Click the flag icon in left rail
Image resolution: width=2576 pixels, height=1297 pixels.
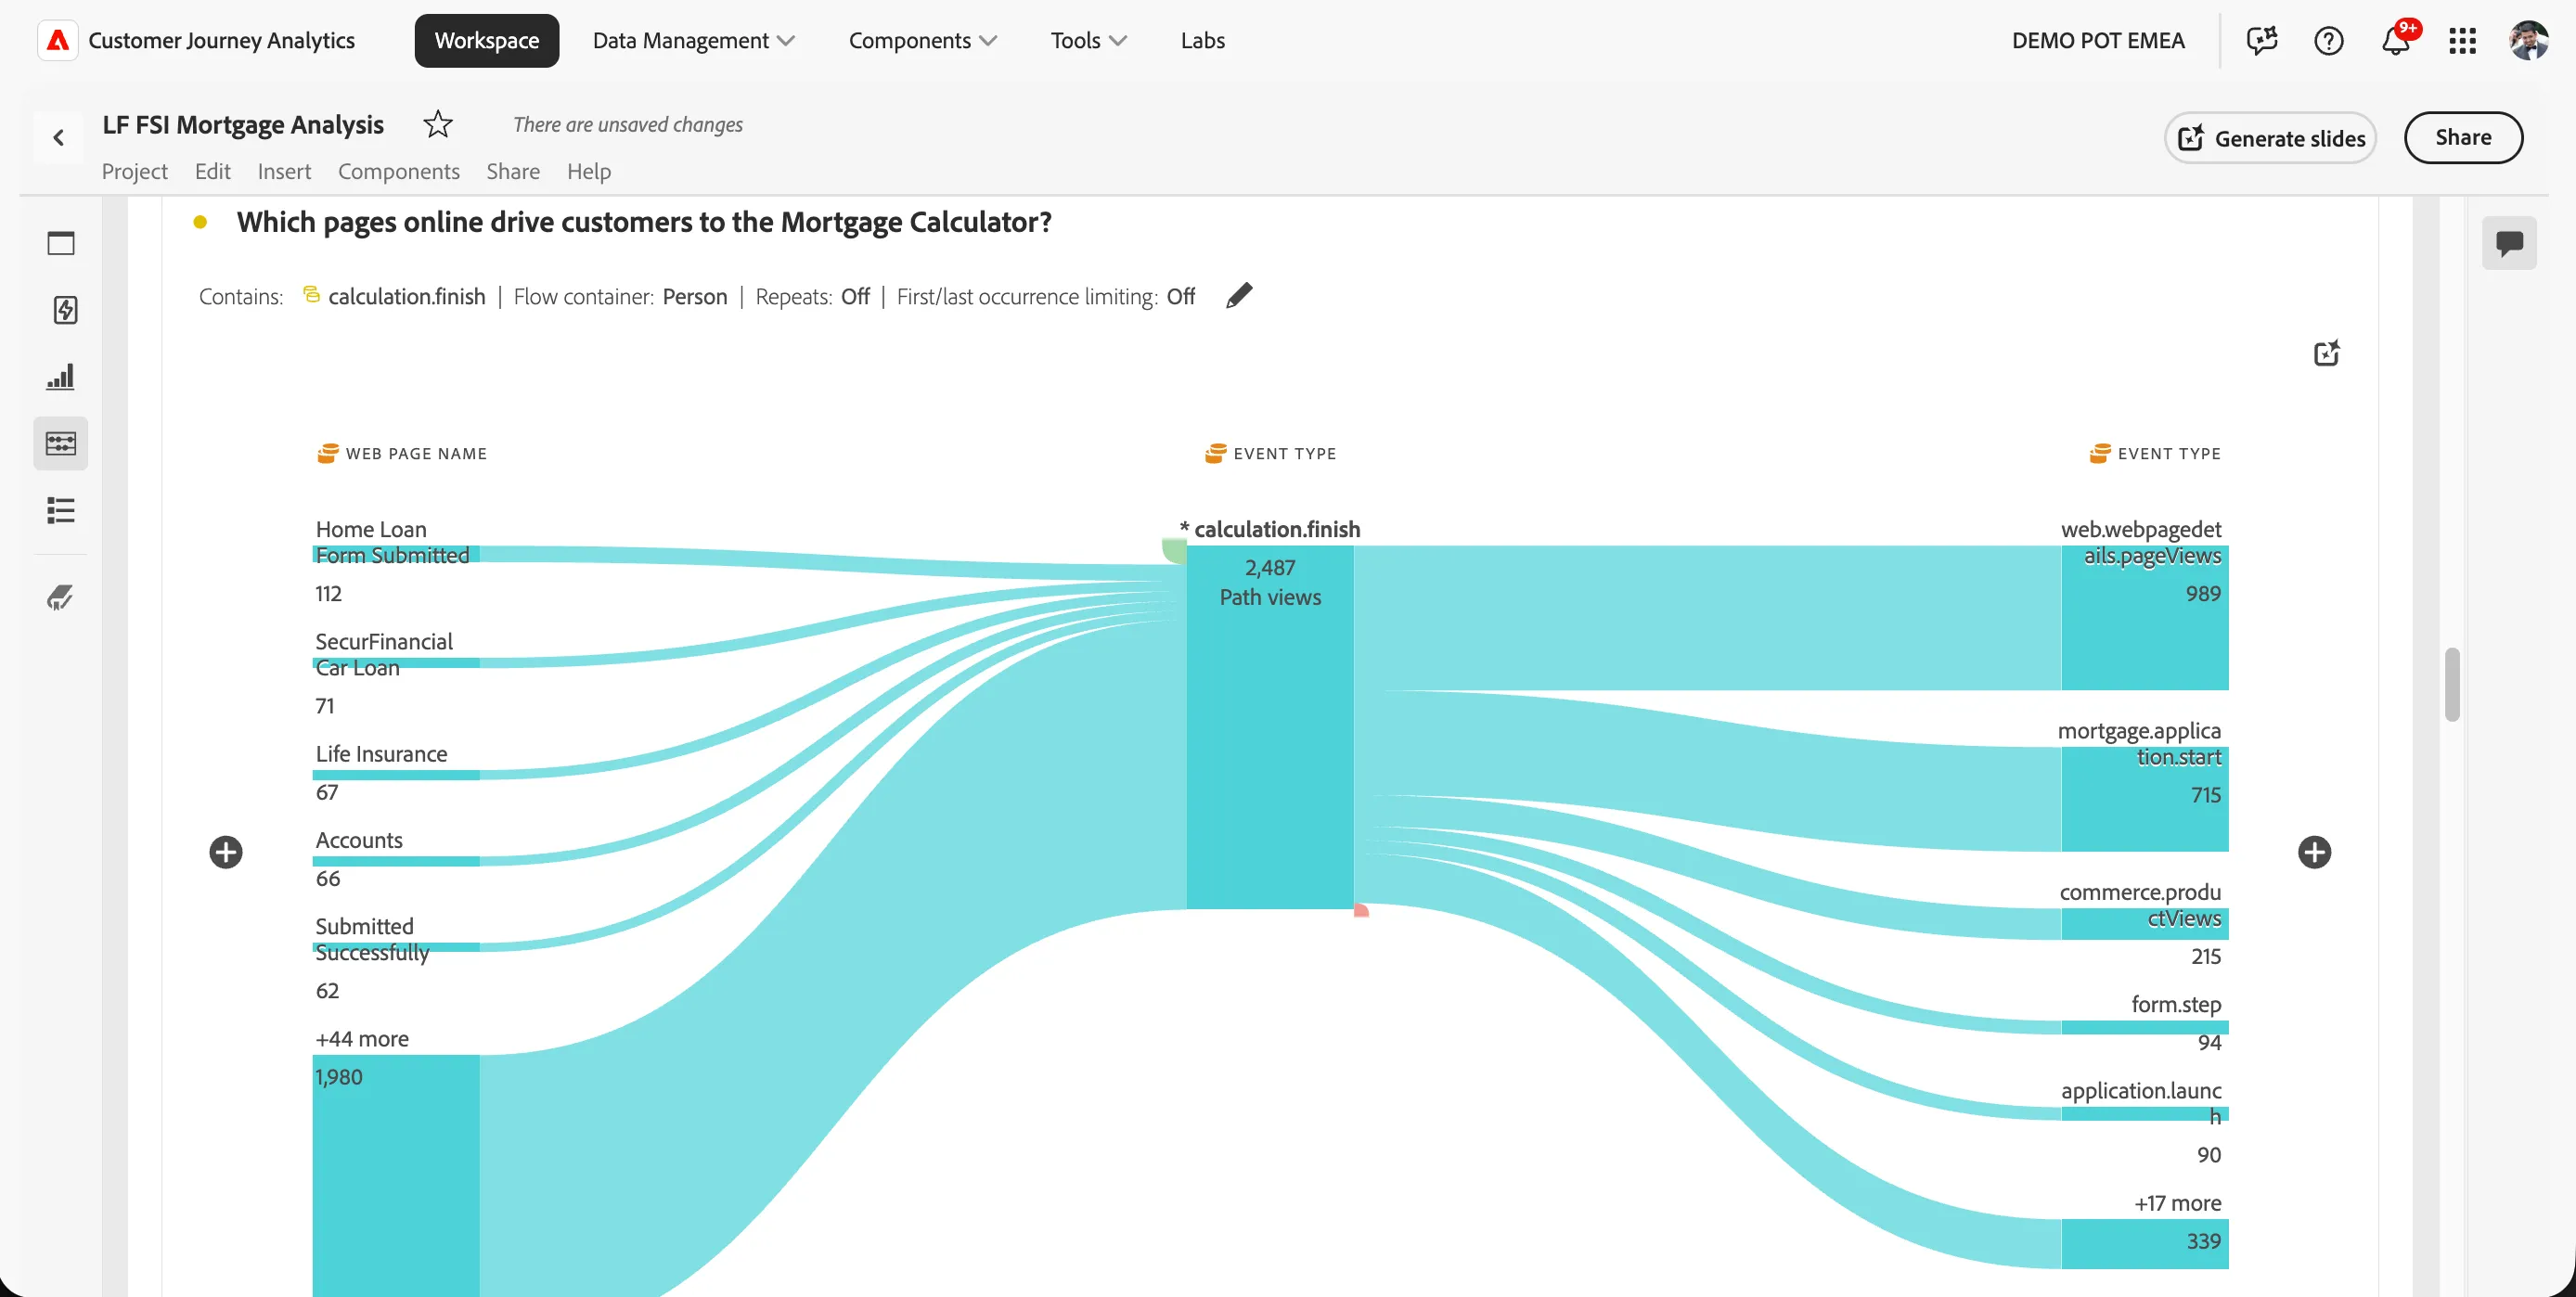point(61,598)
